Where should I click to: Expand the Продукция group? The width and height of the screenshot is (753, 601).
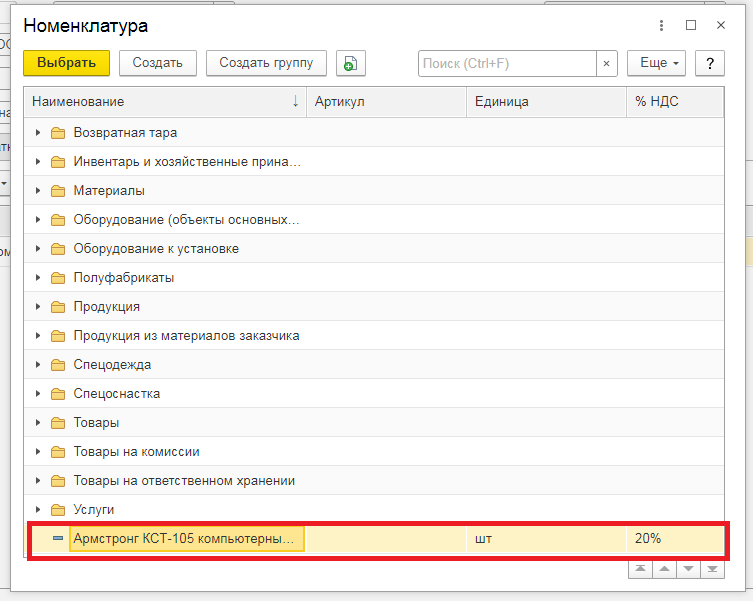point(38,307)
